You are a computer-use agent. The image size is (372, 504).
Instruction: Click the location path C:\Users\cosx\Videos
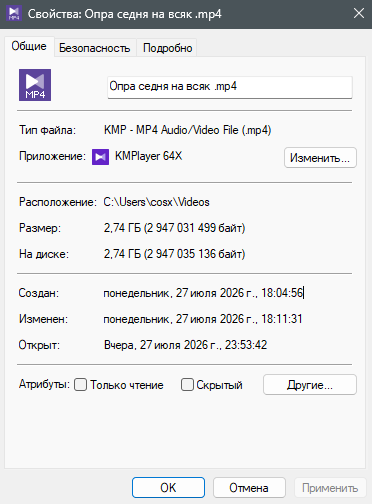click(156, 202)
